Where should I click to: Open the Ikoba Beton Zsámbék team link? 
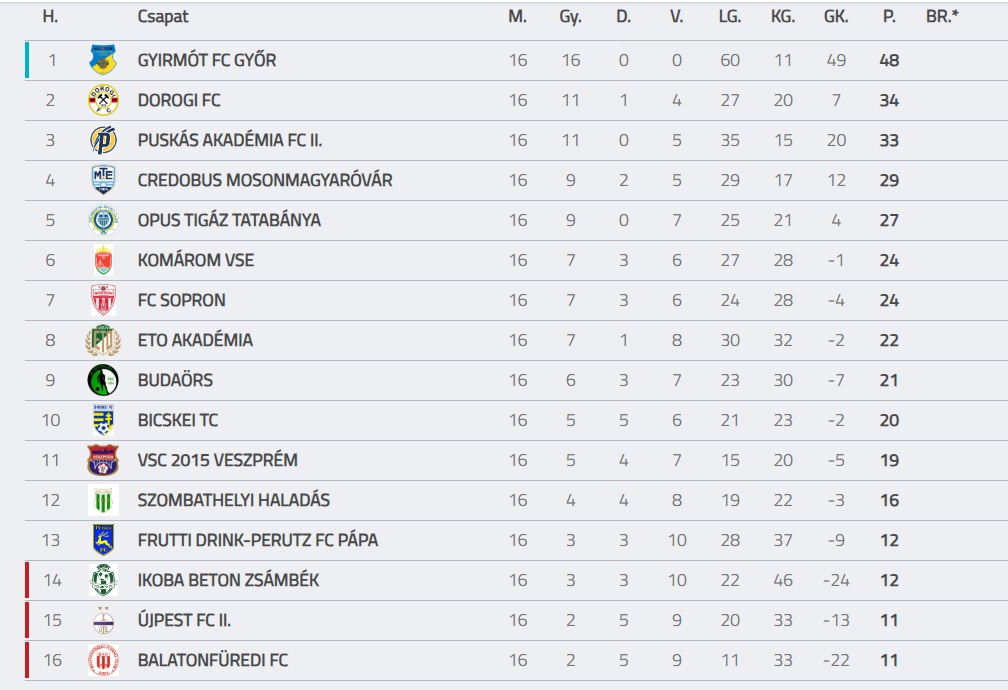tap(228, 580)
